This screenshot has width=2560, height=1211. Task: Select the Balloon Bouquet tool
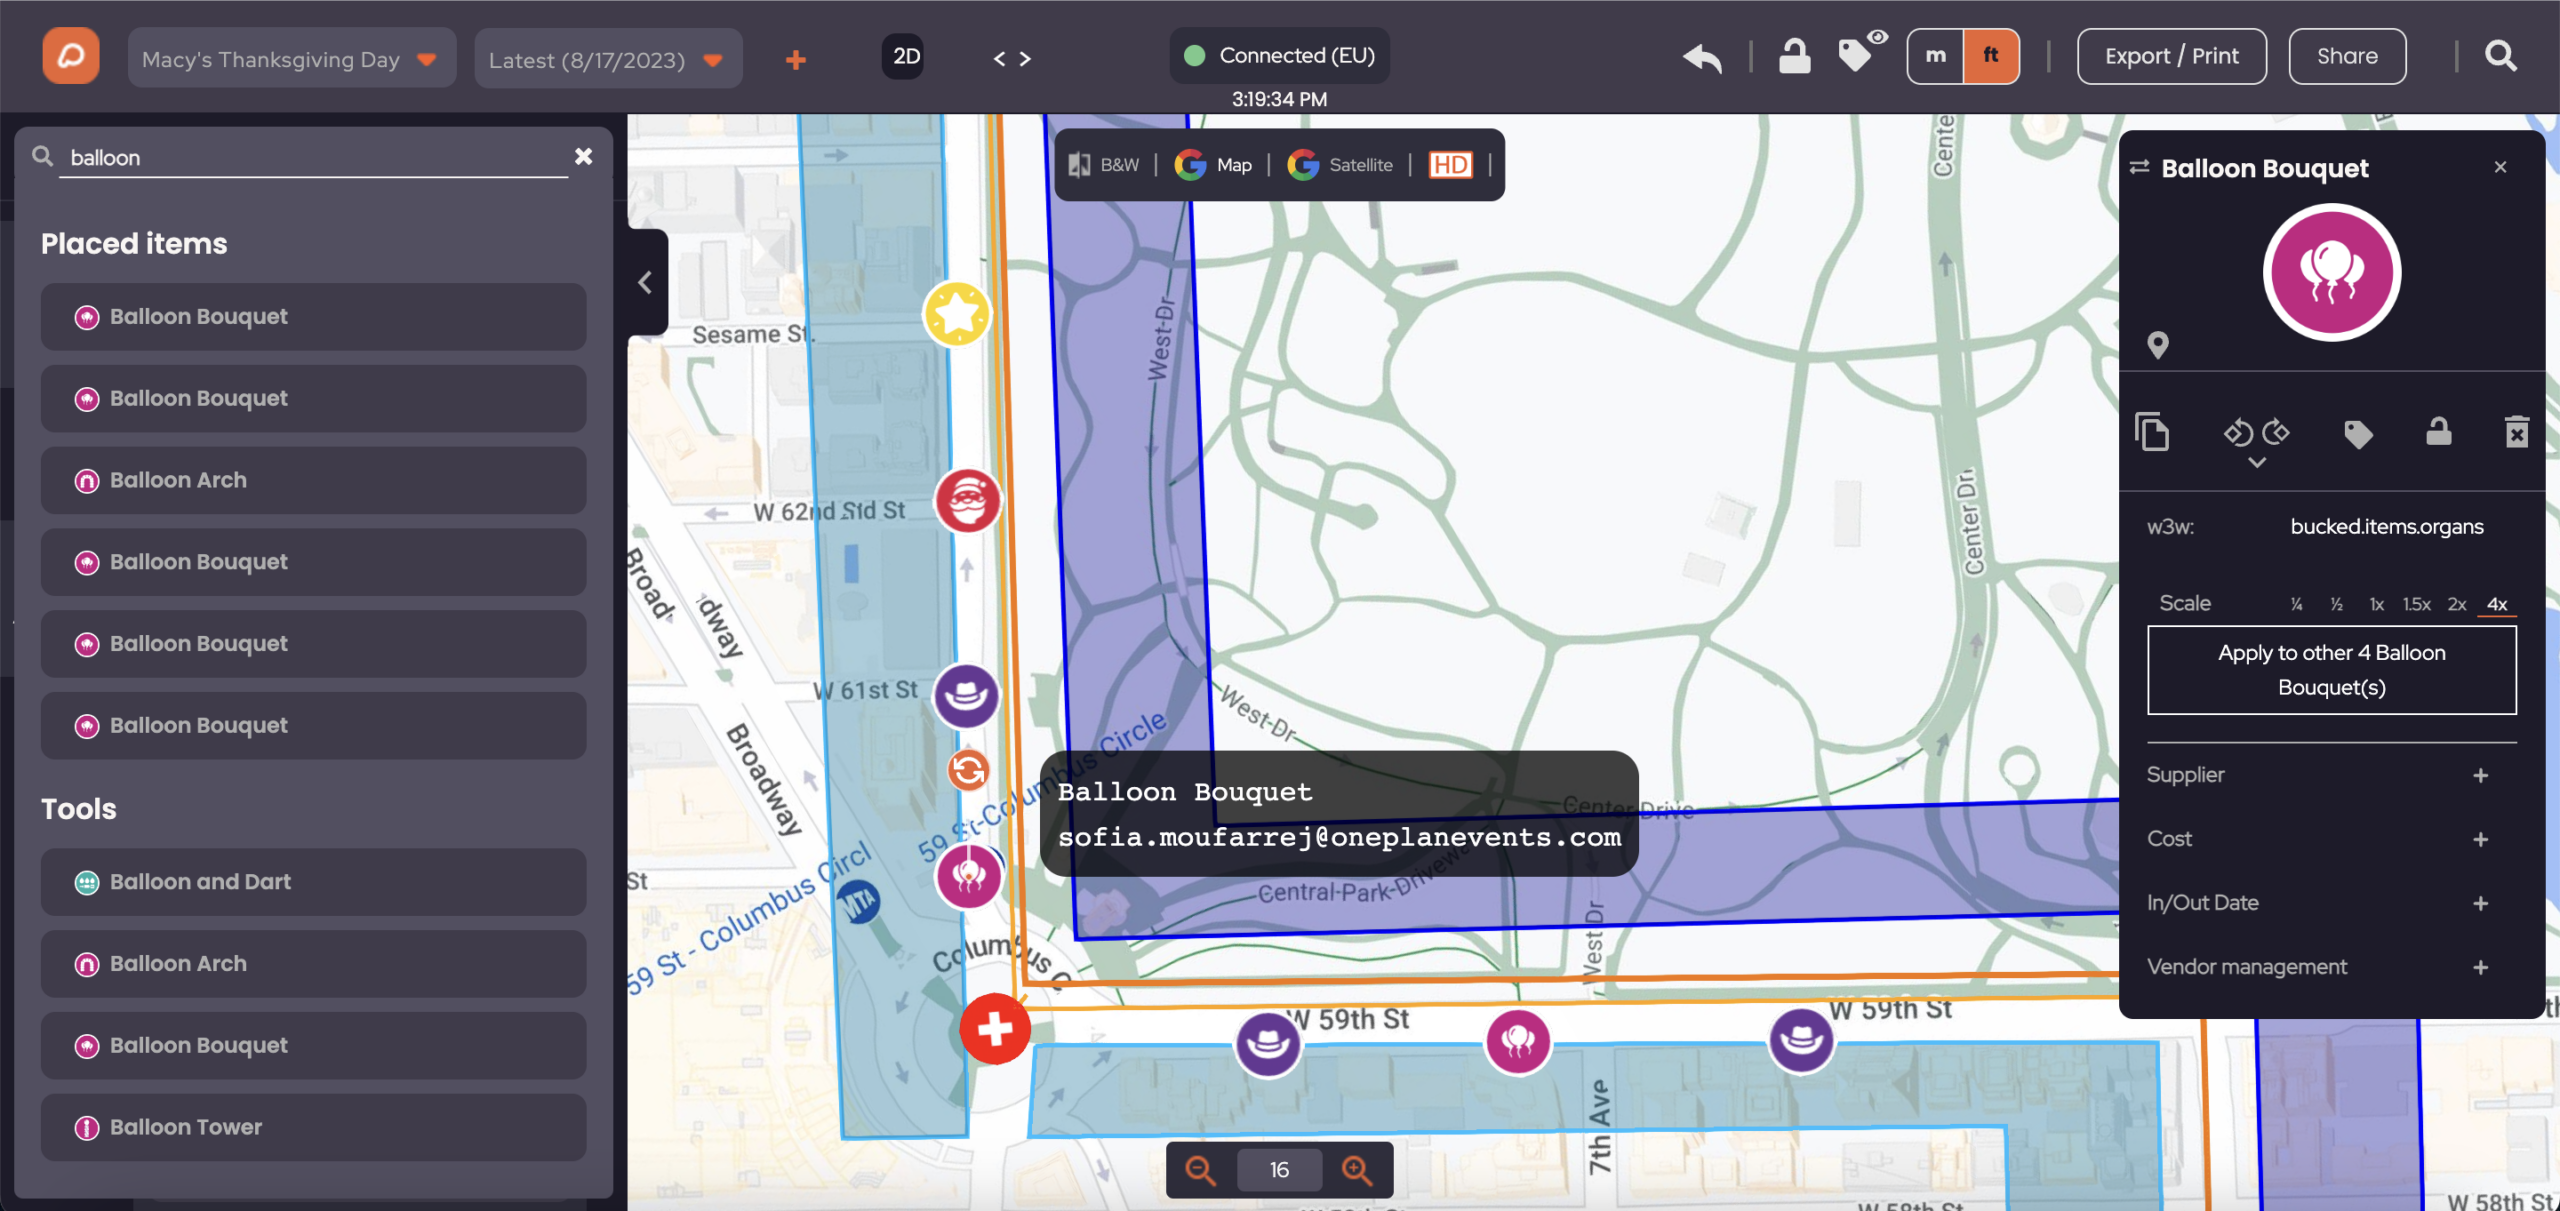tap(313, 1046)
